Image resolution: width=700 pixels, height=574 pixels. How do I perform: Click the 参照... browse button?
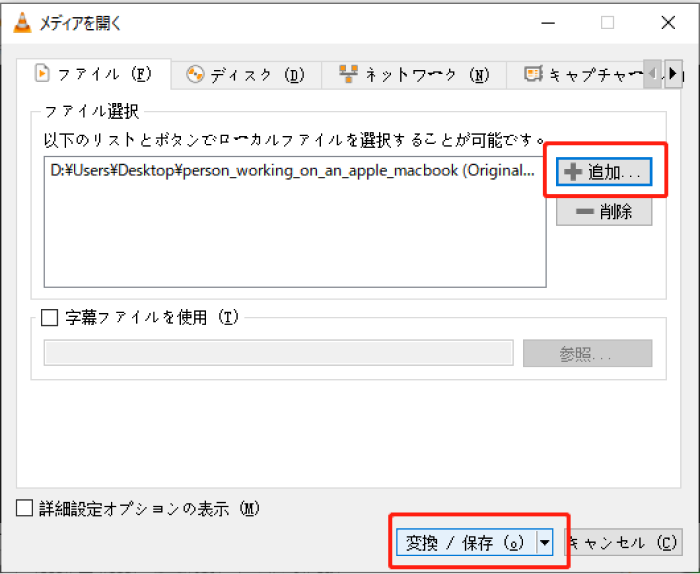pos(588,354)
